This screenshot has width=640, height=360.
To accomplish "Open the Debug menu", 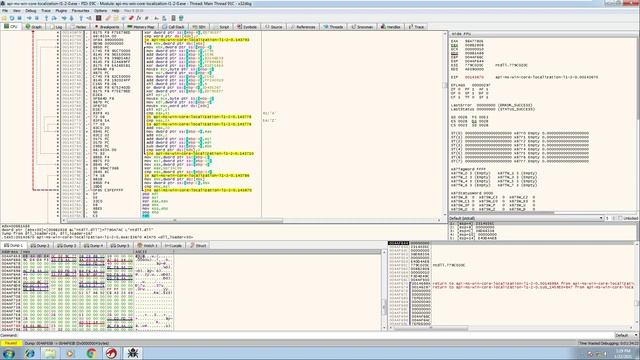I will coord(31,11).
